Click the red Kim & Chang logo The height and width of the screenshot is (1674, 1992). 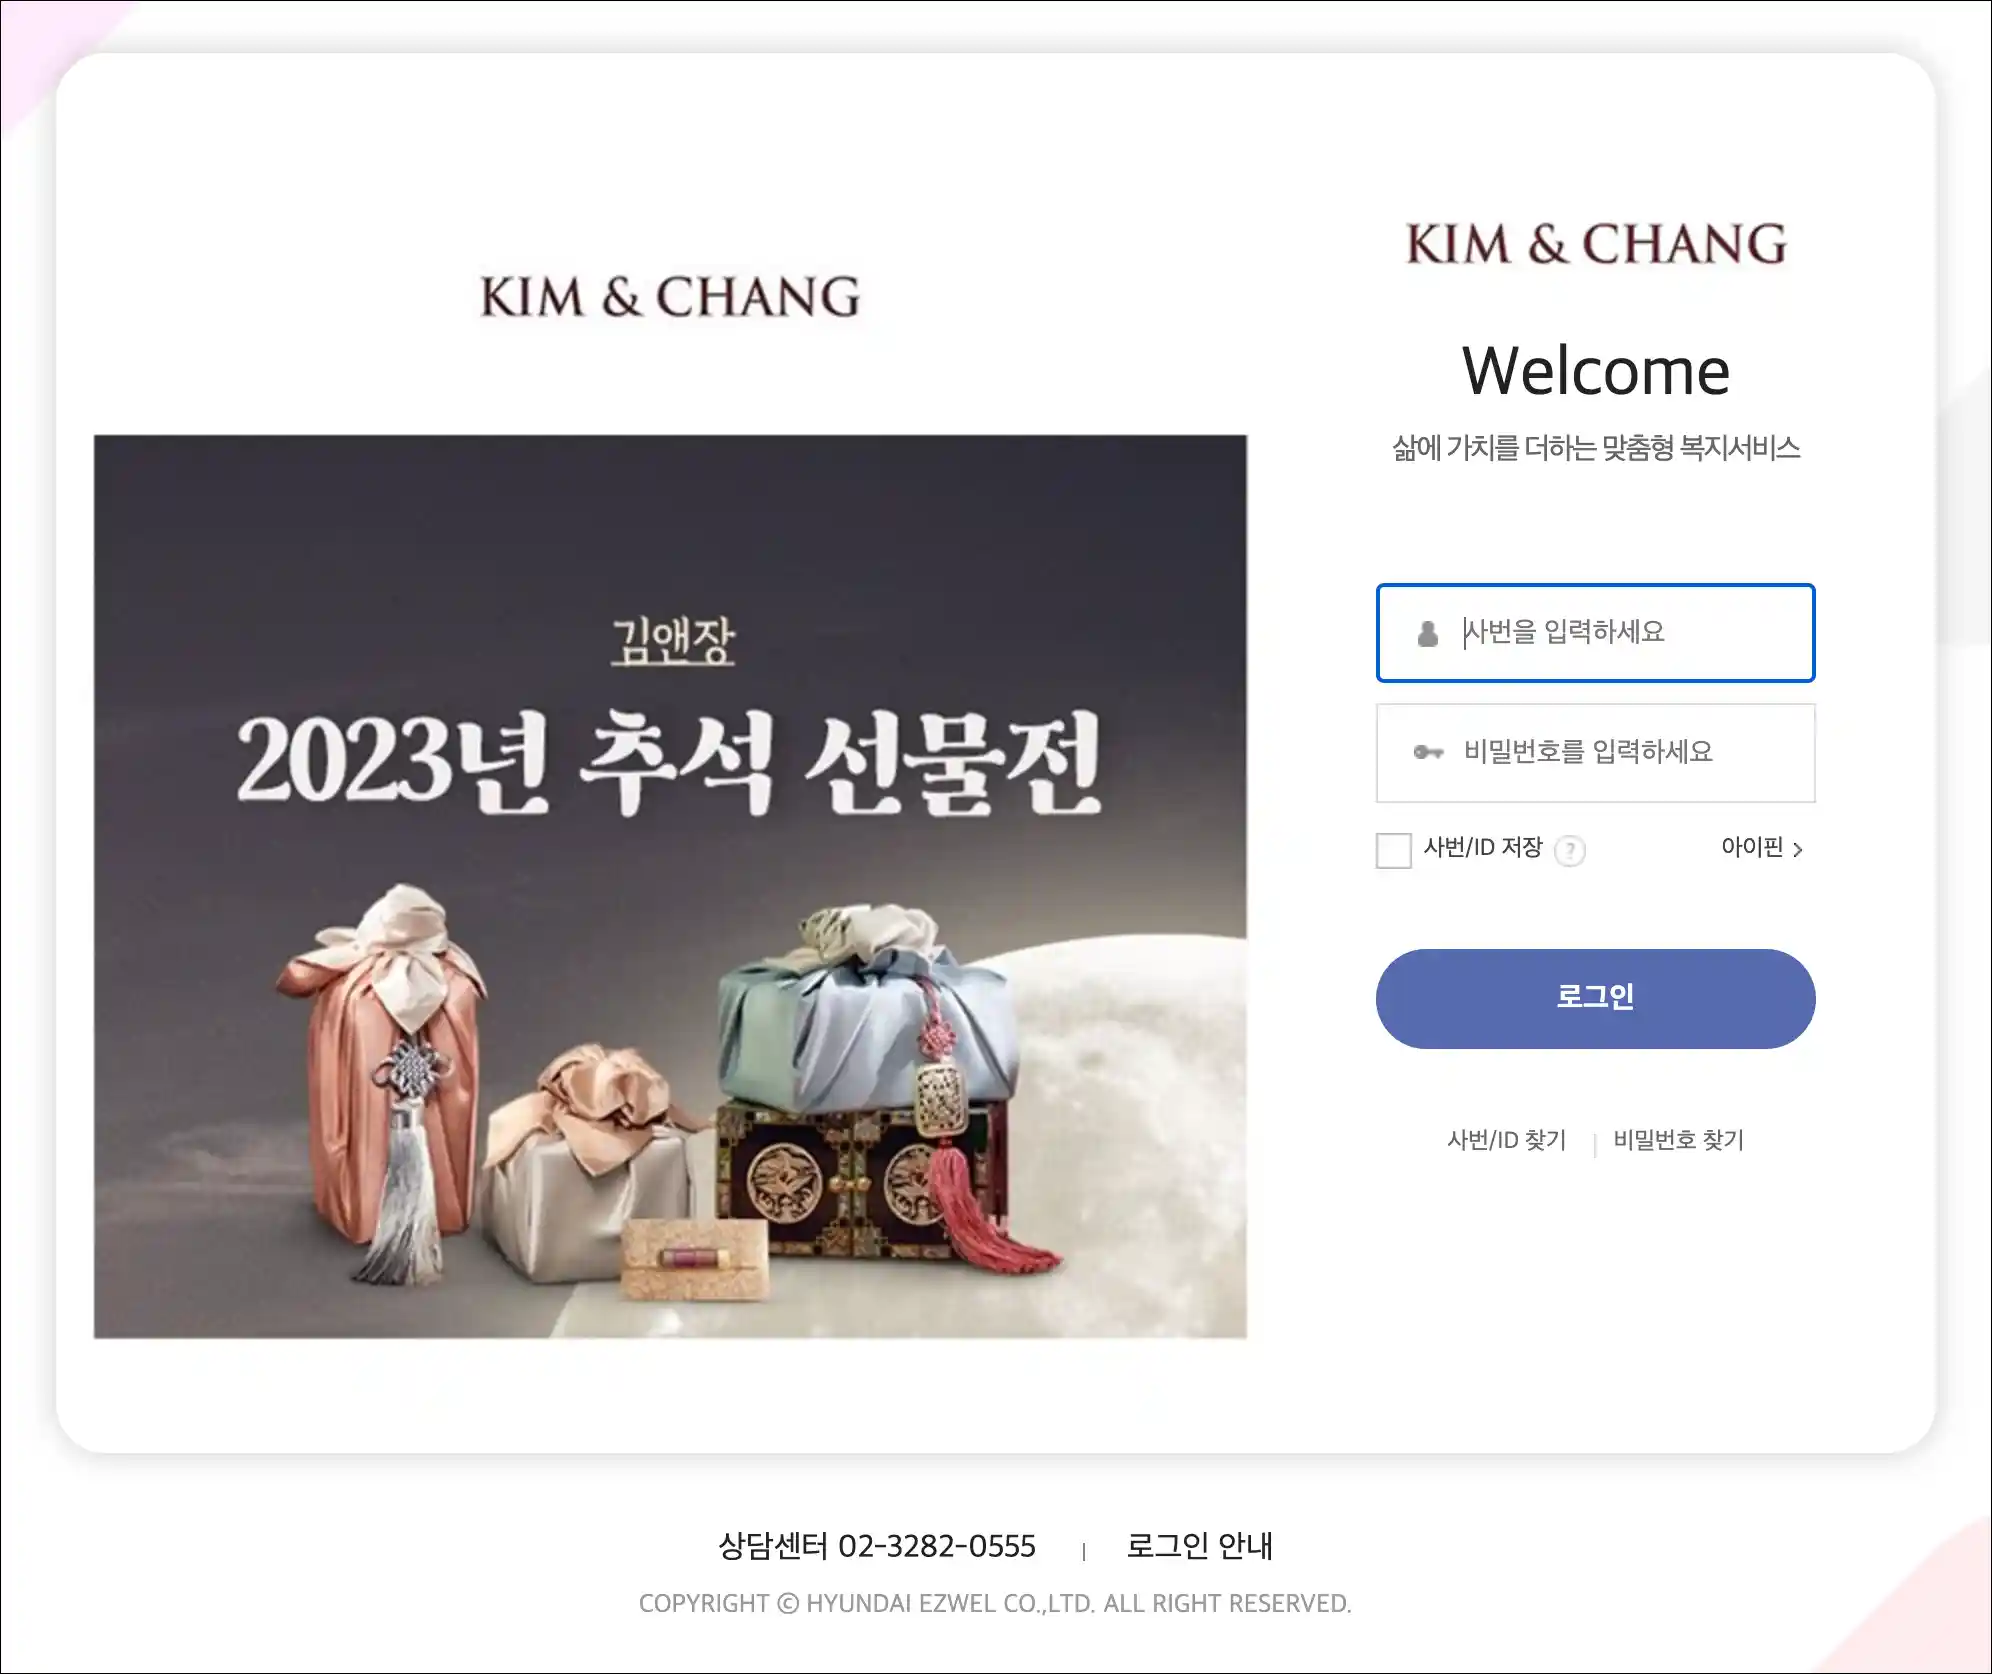[x=1596, y=244]
